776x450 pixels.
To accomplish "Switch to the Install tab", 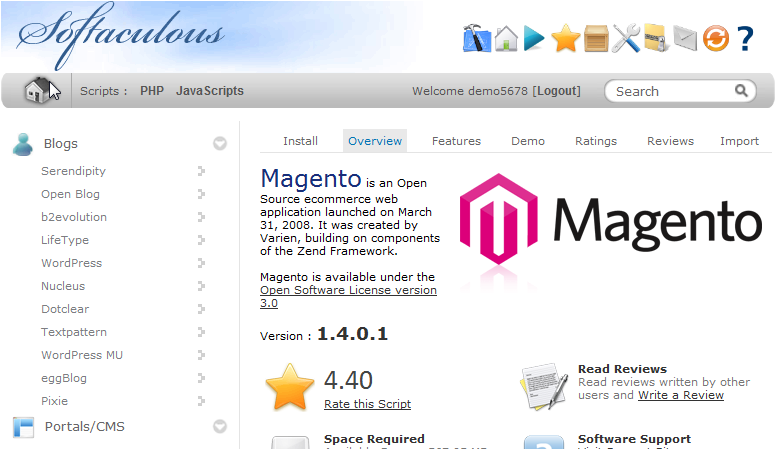I will 300,141.
